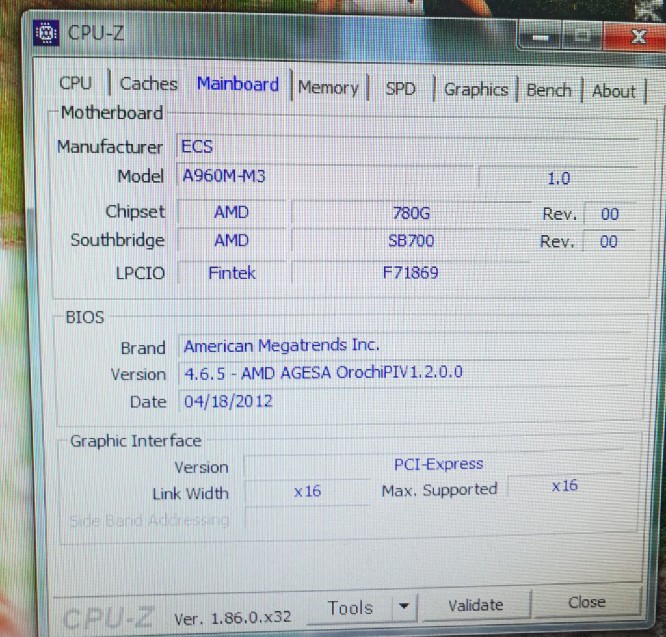The height and width of the screenshot is (637, 666).
Task: Click the Close button at bottom
Action: click(587, 602)
